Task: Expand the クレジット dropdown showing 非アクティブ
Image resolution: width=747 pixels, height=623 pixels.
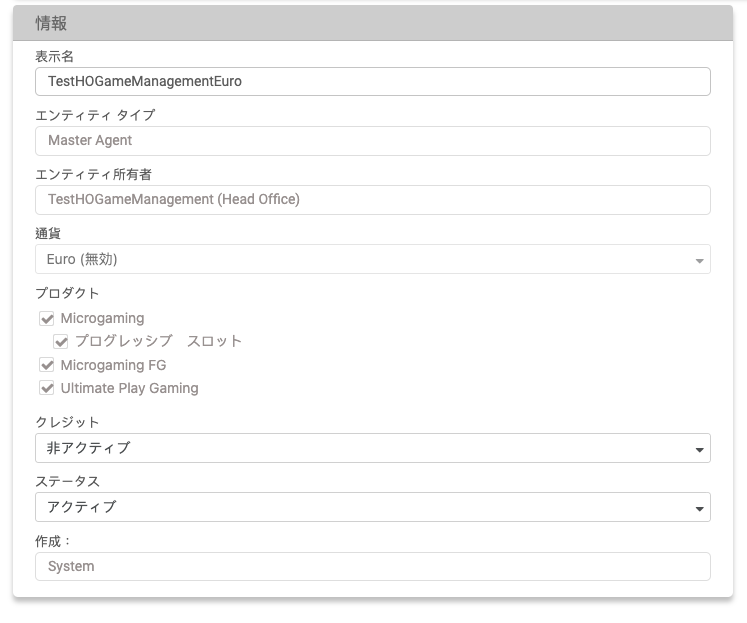Action: coord(372,448)
